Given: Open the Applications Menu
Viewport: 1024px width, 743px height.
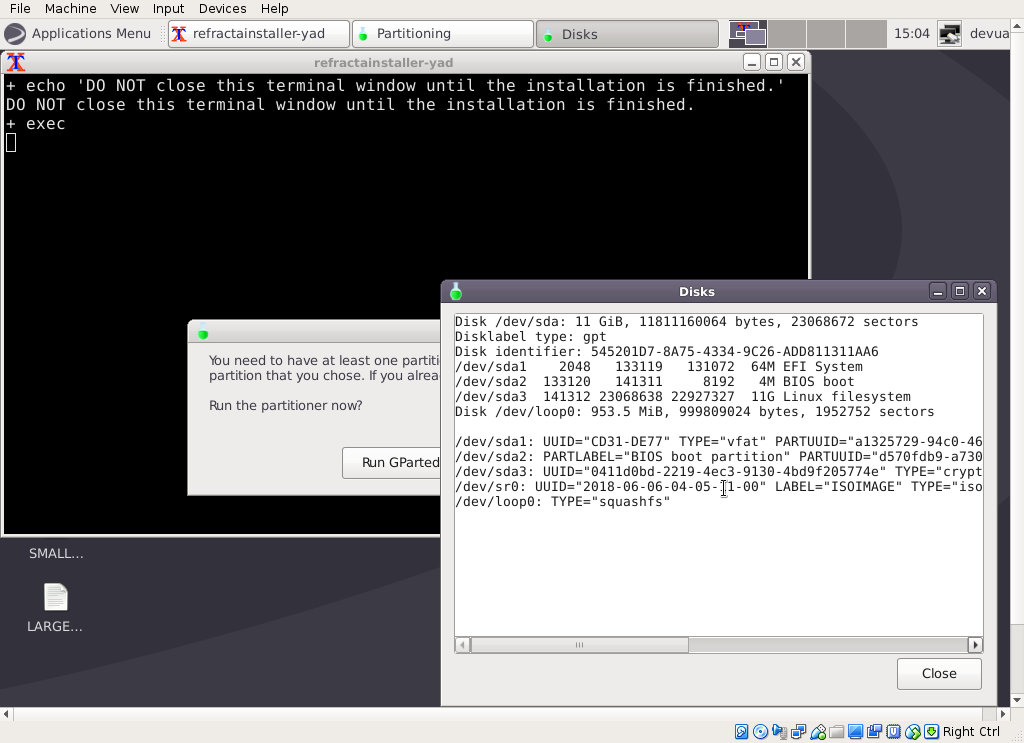Looking at the screenshot, I should click(x=78, y=33).
